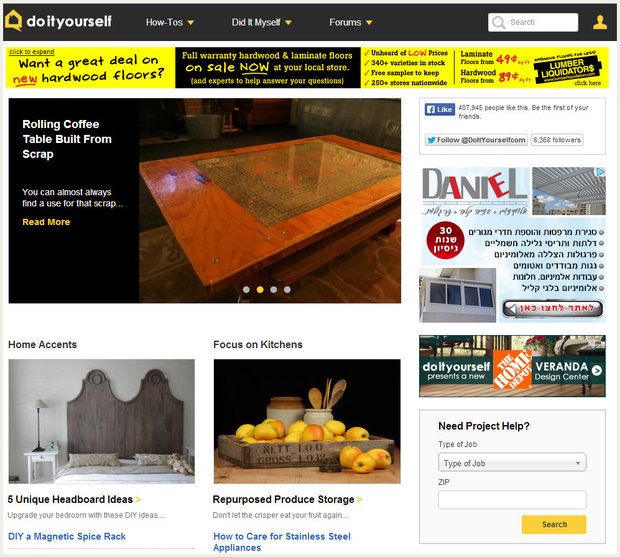Expand the How-Tos menu
The image size is (620, 557).
(169, 22)
